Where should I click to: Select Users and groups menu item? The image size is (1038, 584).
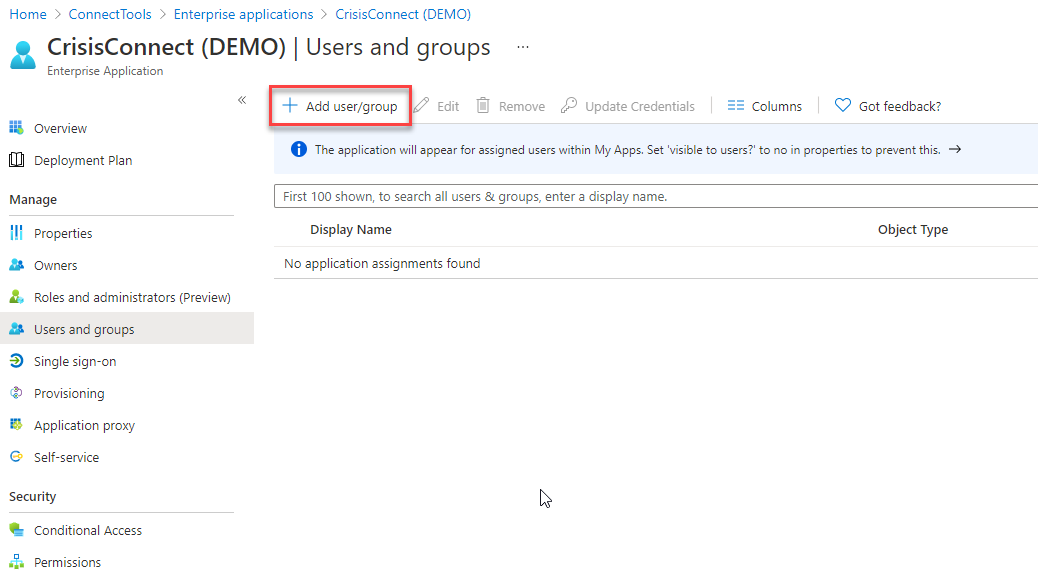[127, 329]
